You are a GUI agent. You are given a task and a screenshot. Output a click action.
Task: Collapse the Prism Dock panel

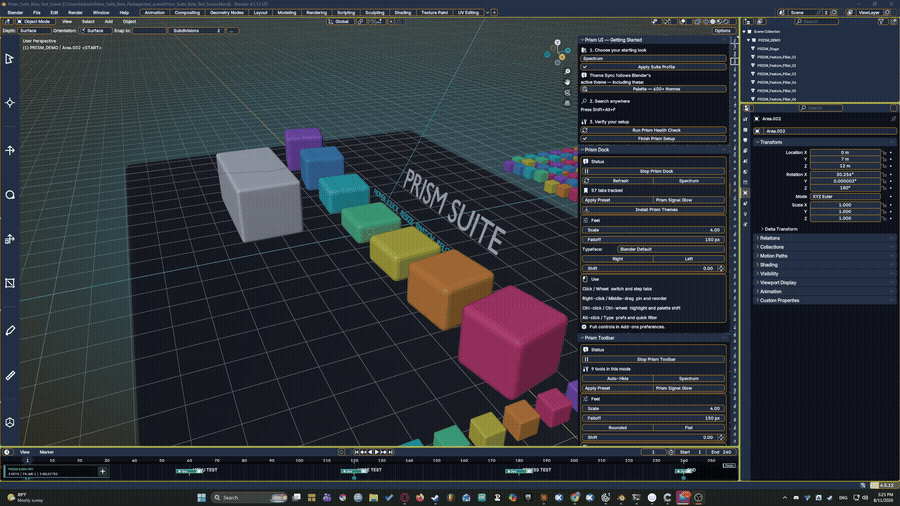coord(582,150)
